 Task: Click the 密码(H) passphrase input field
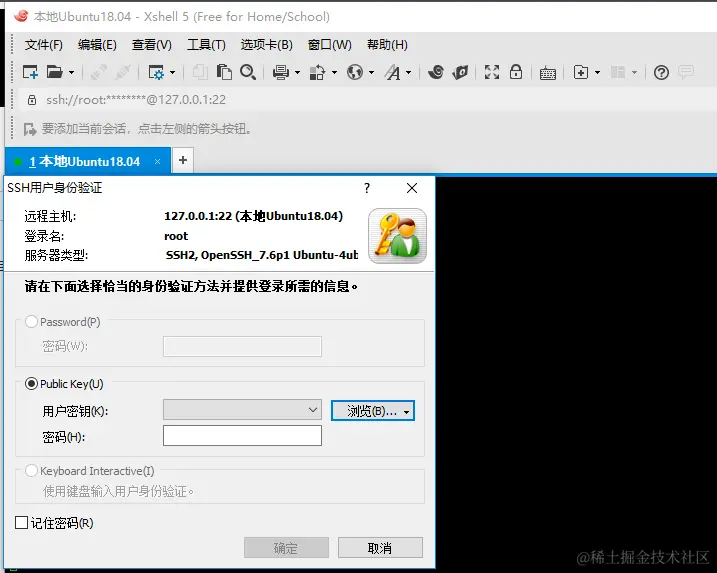point(242,435)
